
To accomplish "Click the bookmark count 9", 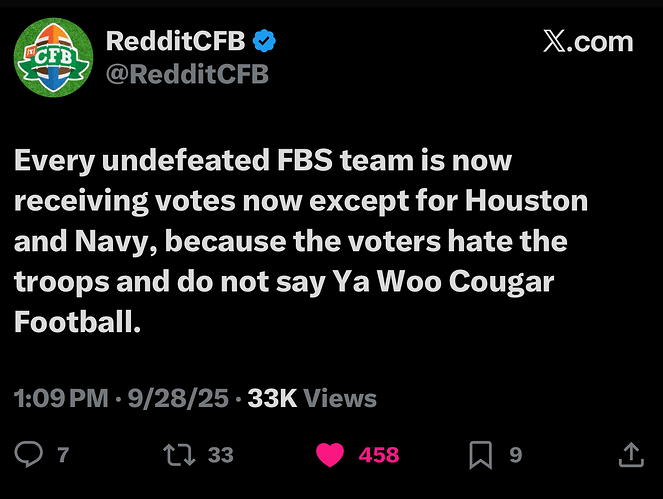I will (x=516, y=455).
